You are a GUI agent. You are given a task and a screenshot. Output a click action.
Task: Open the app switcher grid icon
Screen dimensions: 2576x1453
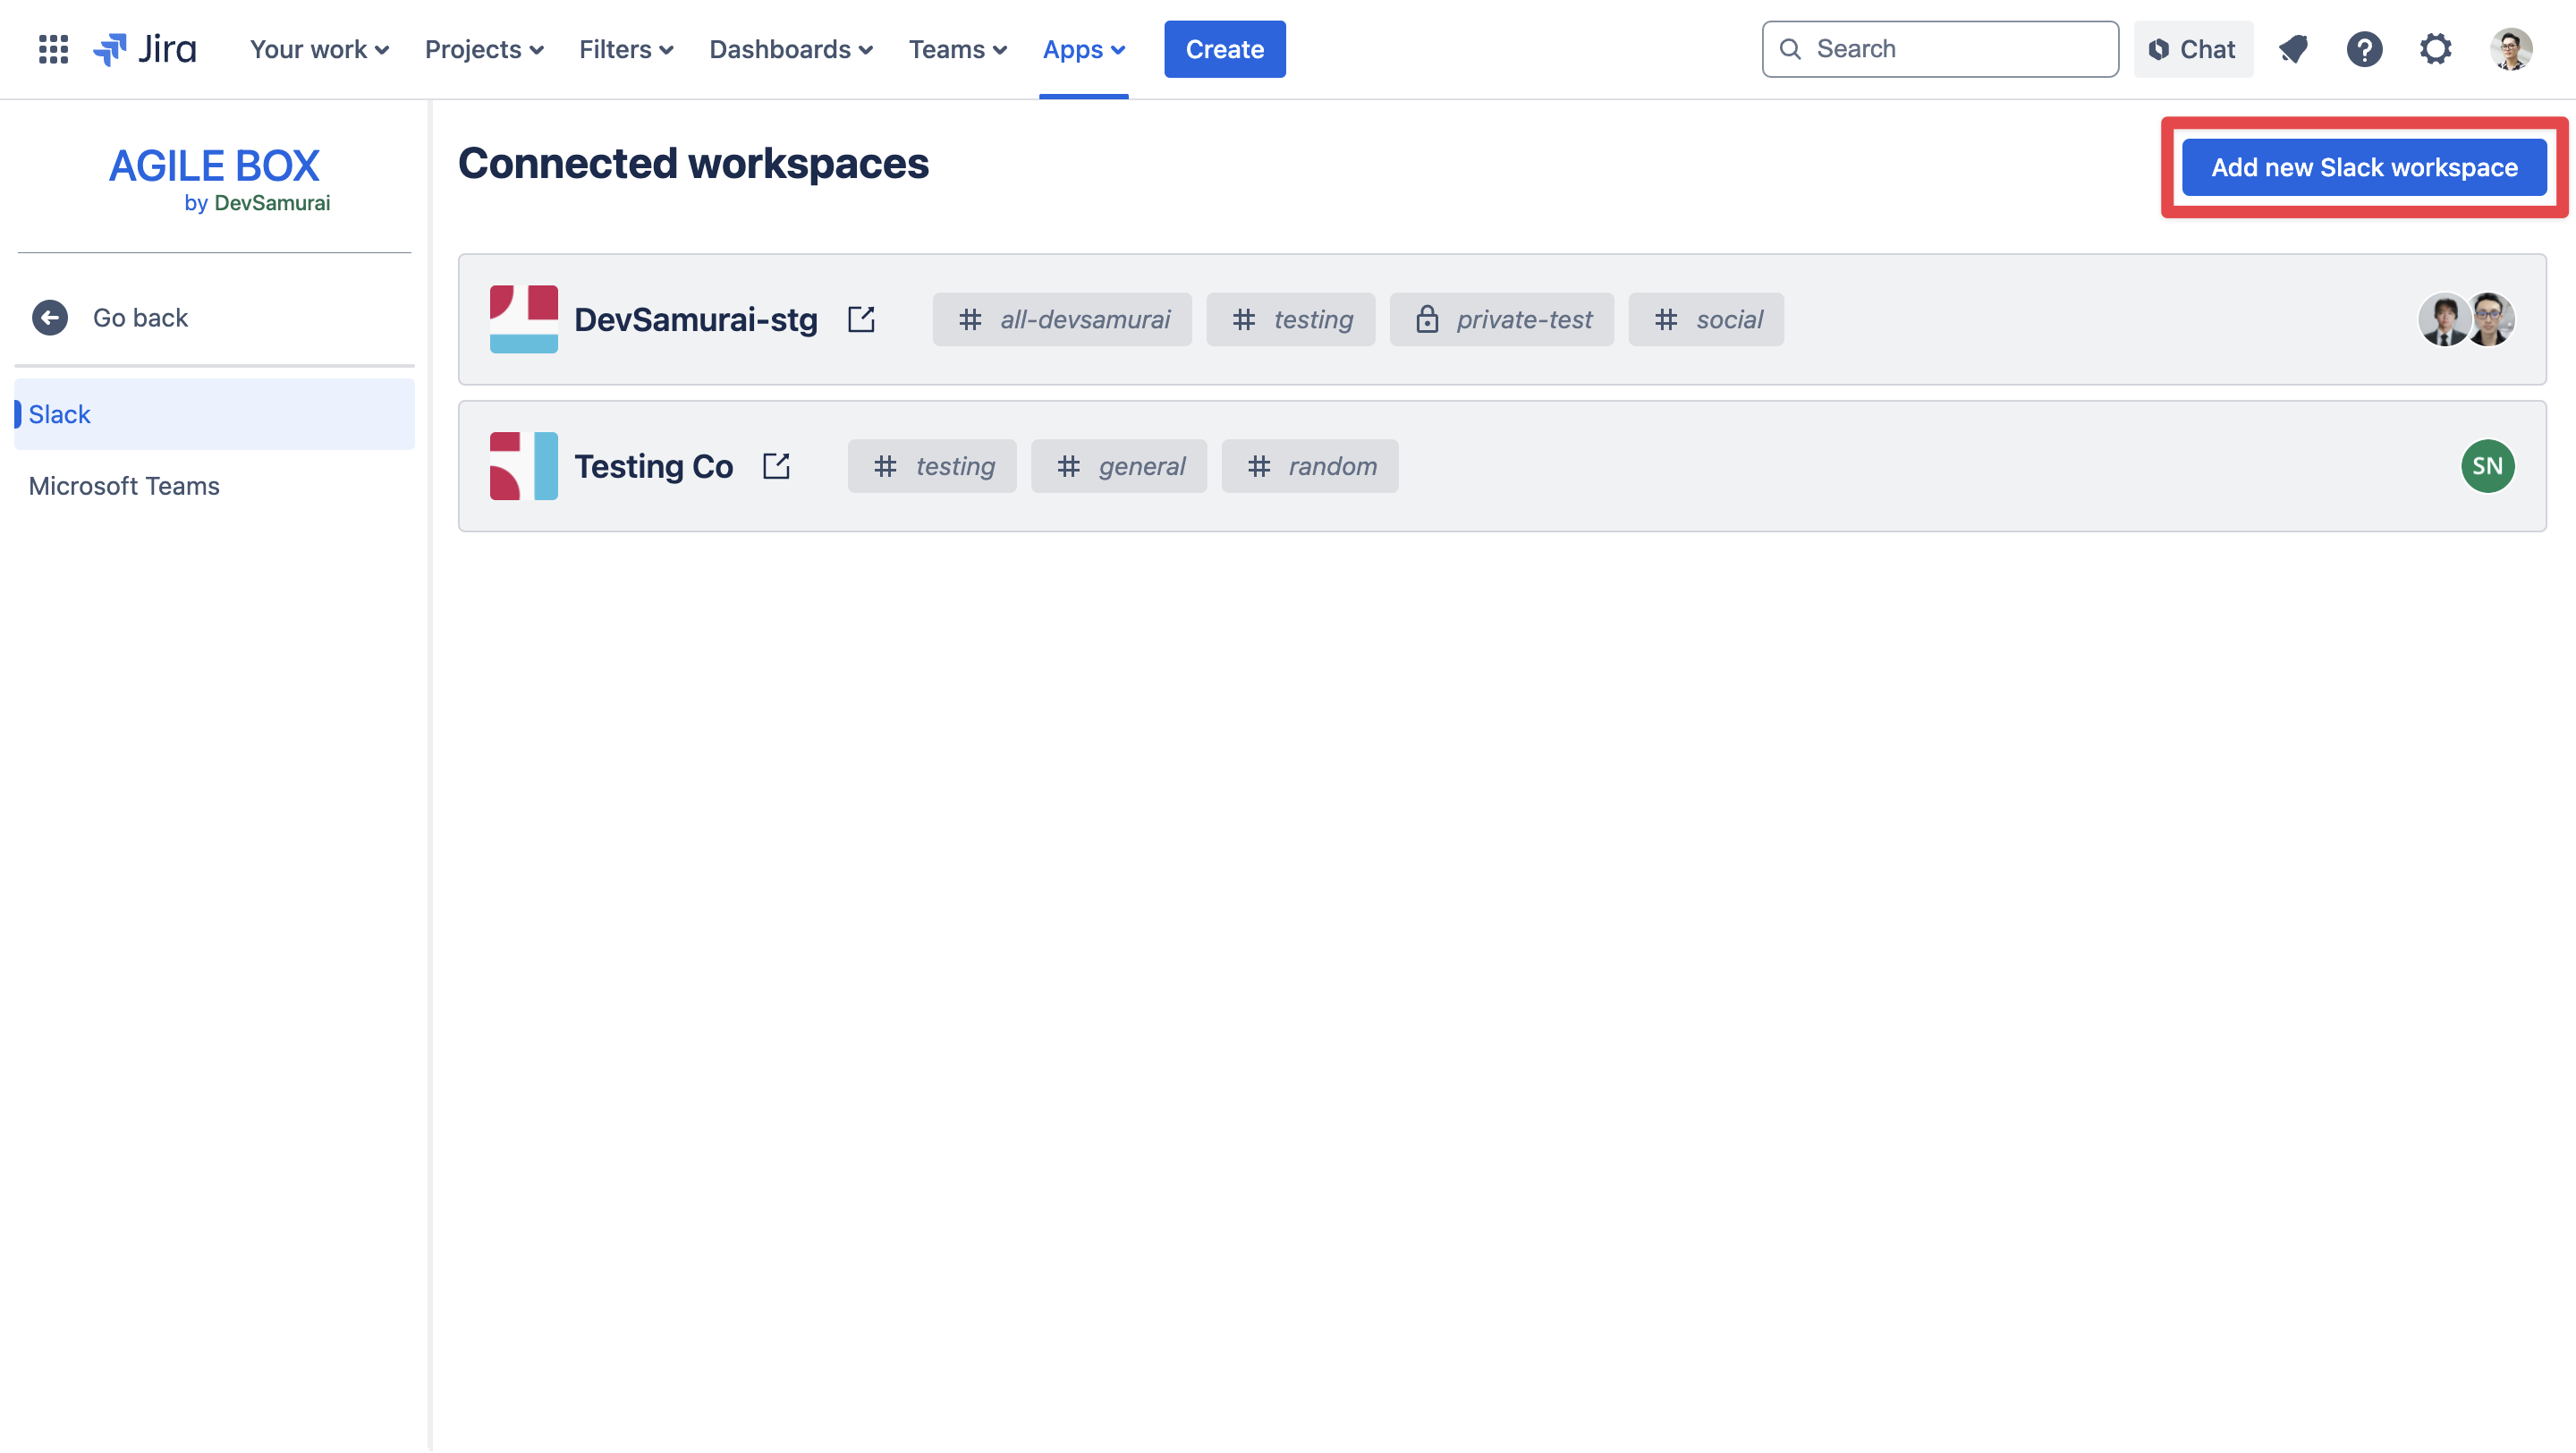click(53, 49)
